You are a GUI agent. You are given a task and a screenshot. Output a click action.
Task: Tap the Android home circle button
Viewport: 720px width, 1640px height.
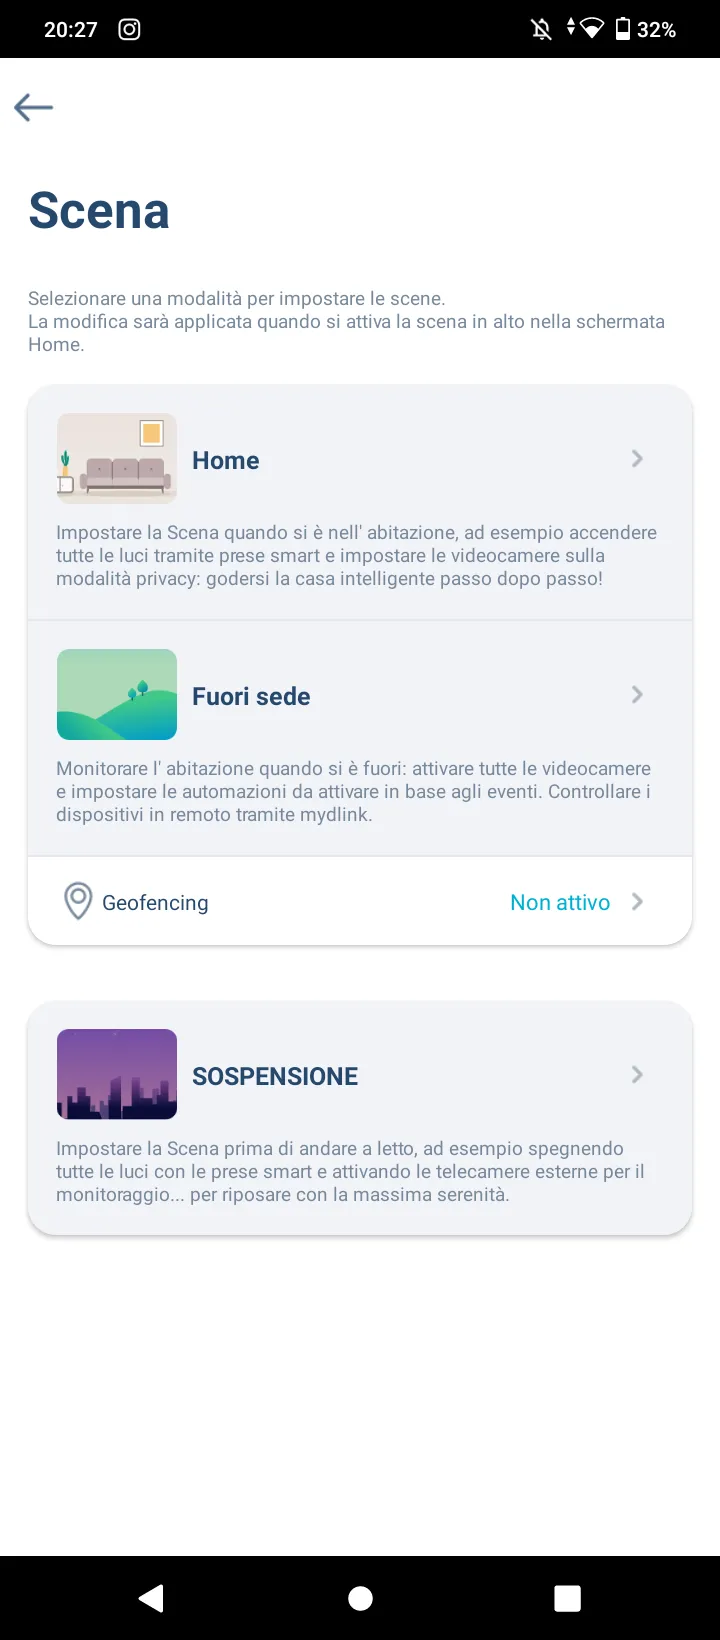coord(360,1598)
